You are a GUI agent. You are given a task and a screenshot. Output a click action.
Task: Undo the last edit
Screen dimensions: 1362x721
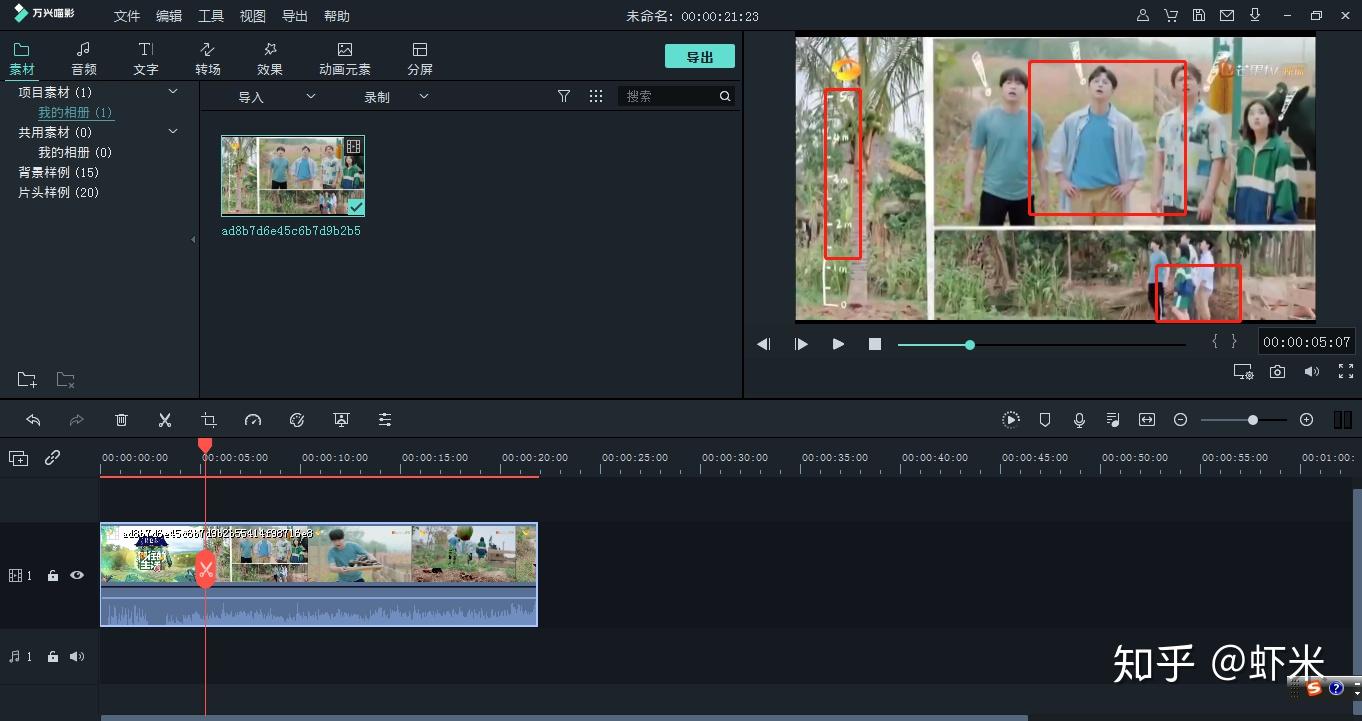[33, 420]
